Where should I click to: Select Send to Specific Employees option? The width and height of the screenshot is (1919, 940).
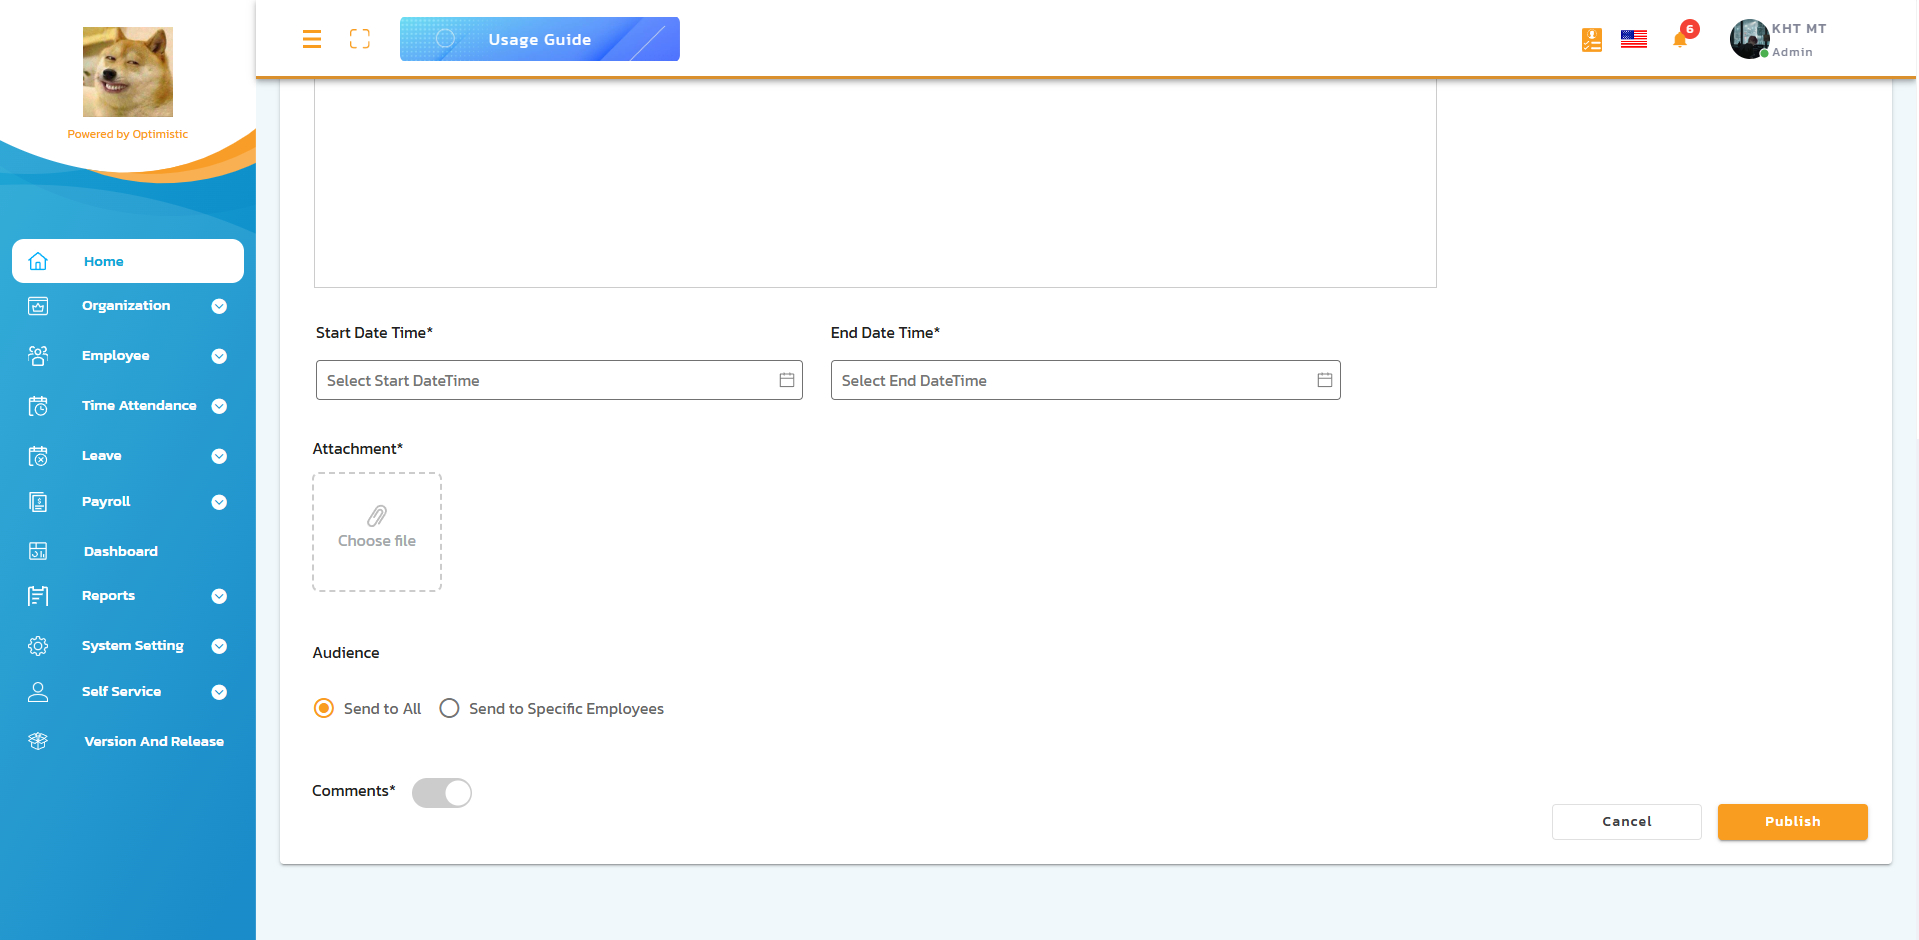tap(450, 708)
